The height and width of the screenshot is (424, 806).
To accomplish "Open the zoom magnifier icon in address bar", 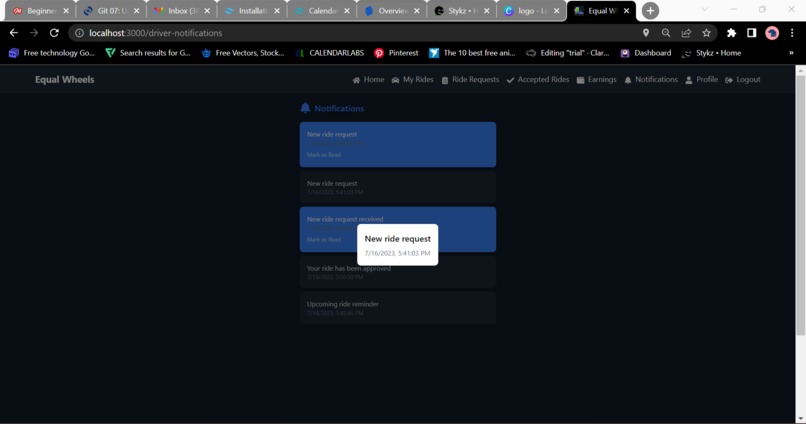I will (x=666, y=33).
